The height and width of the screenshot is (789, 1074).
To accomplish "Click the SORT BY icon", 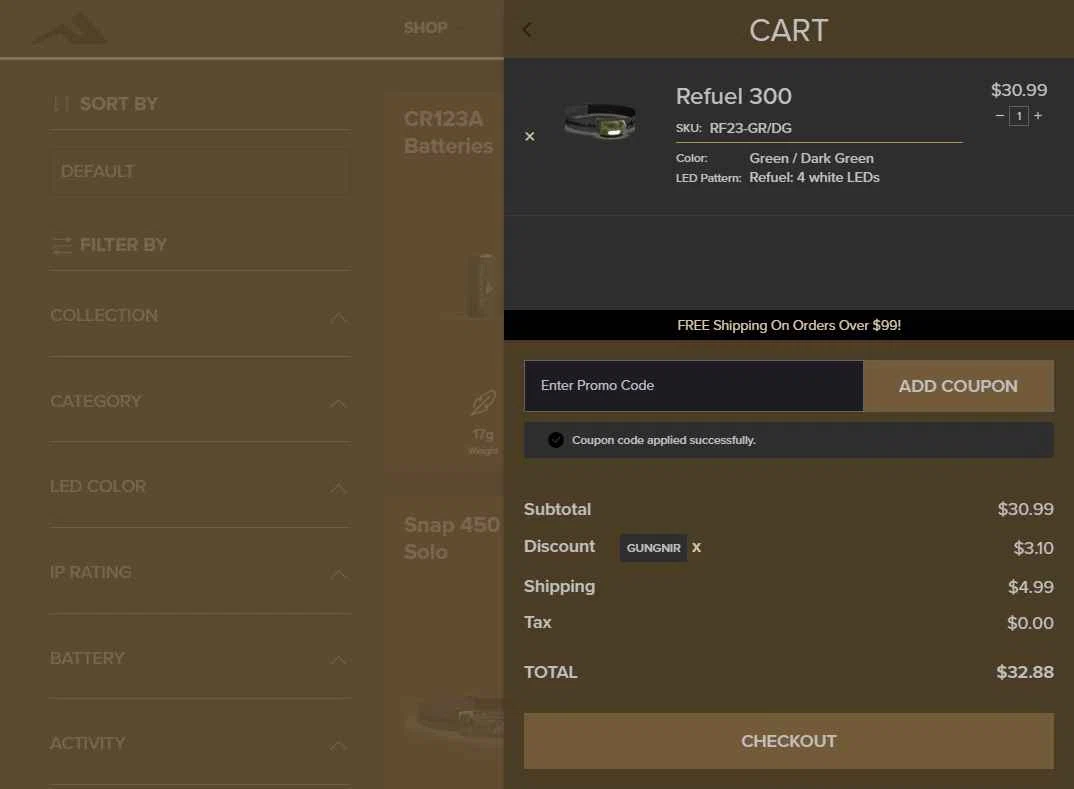I will coord(61,104).
